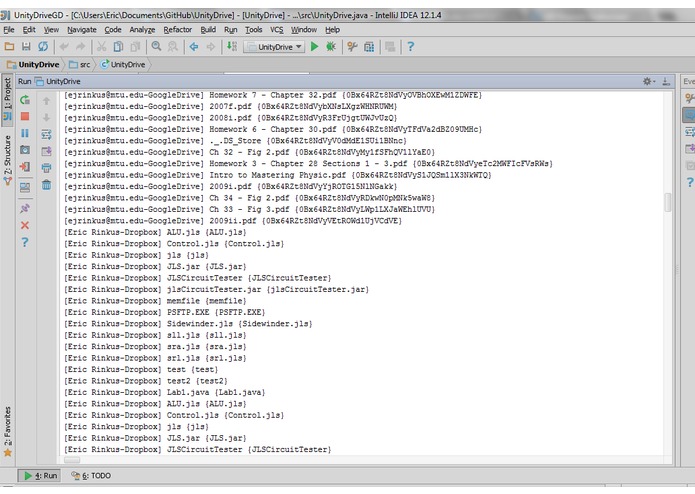Screen dimensions: 695x494
Task: Click the UnityDrive tab in Run panel header
Action: pos(58,82)
